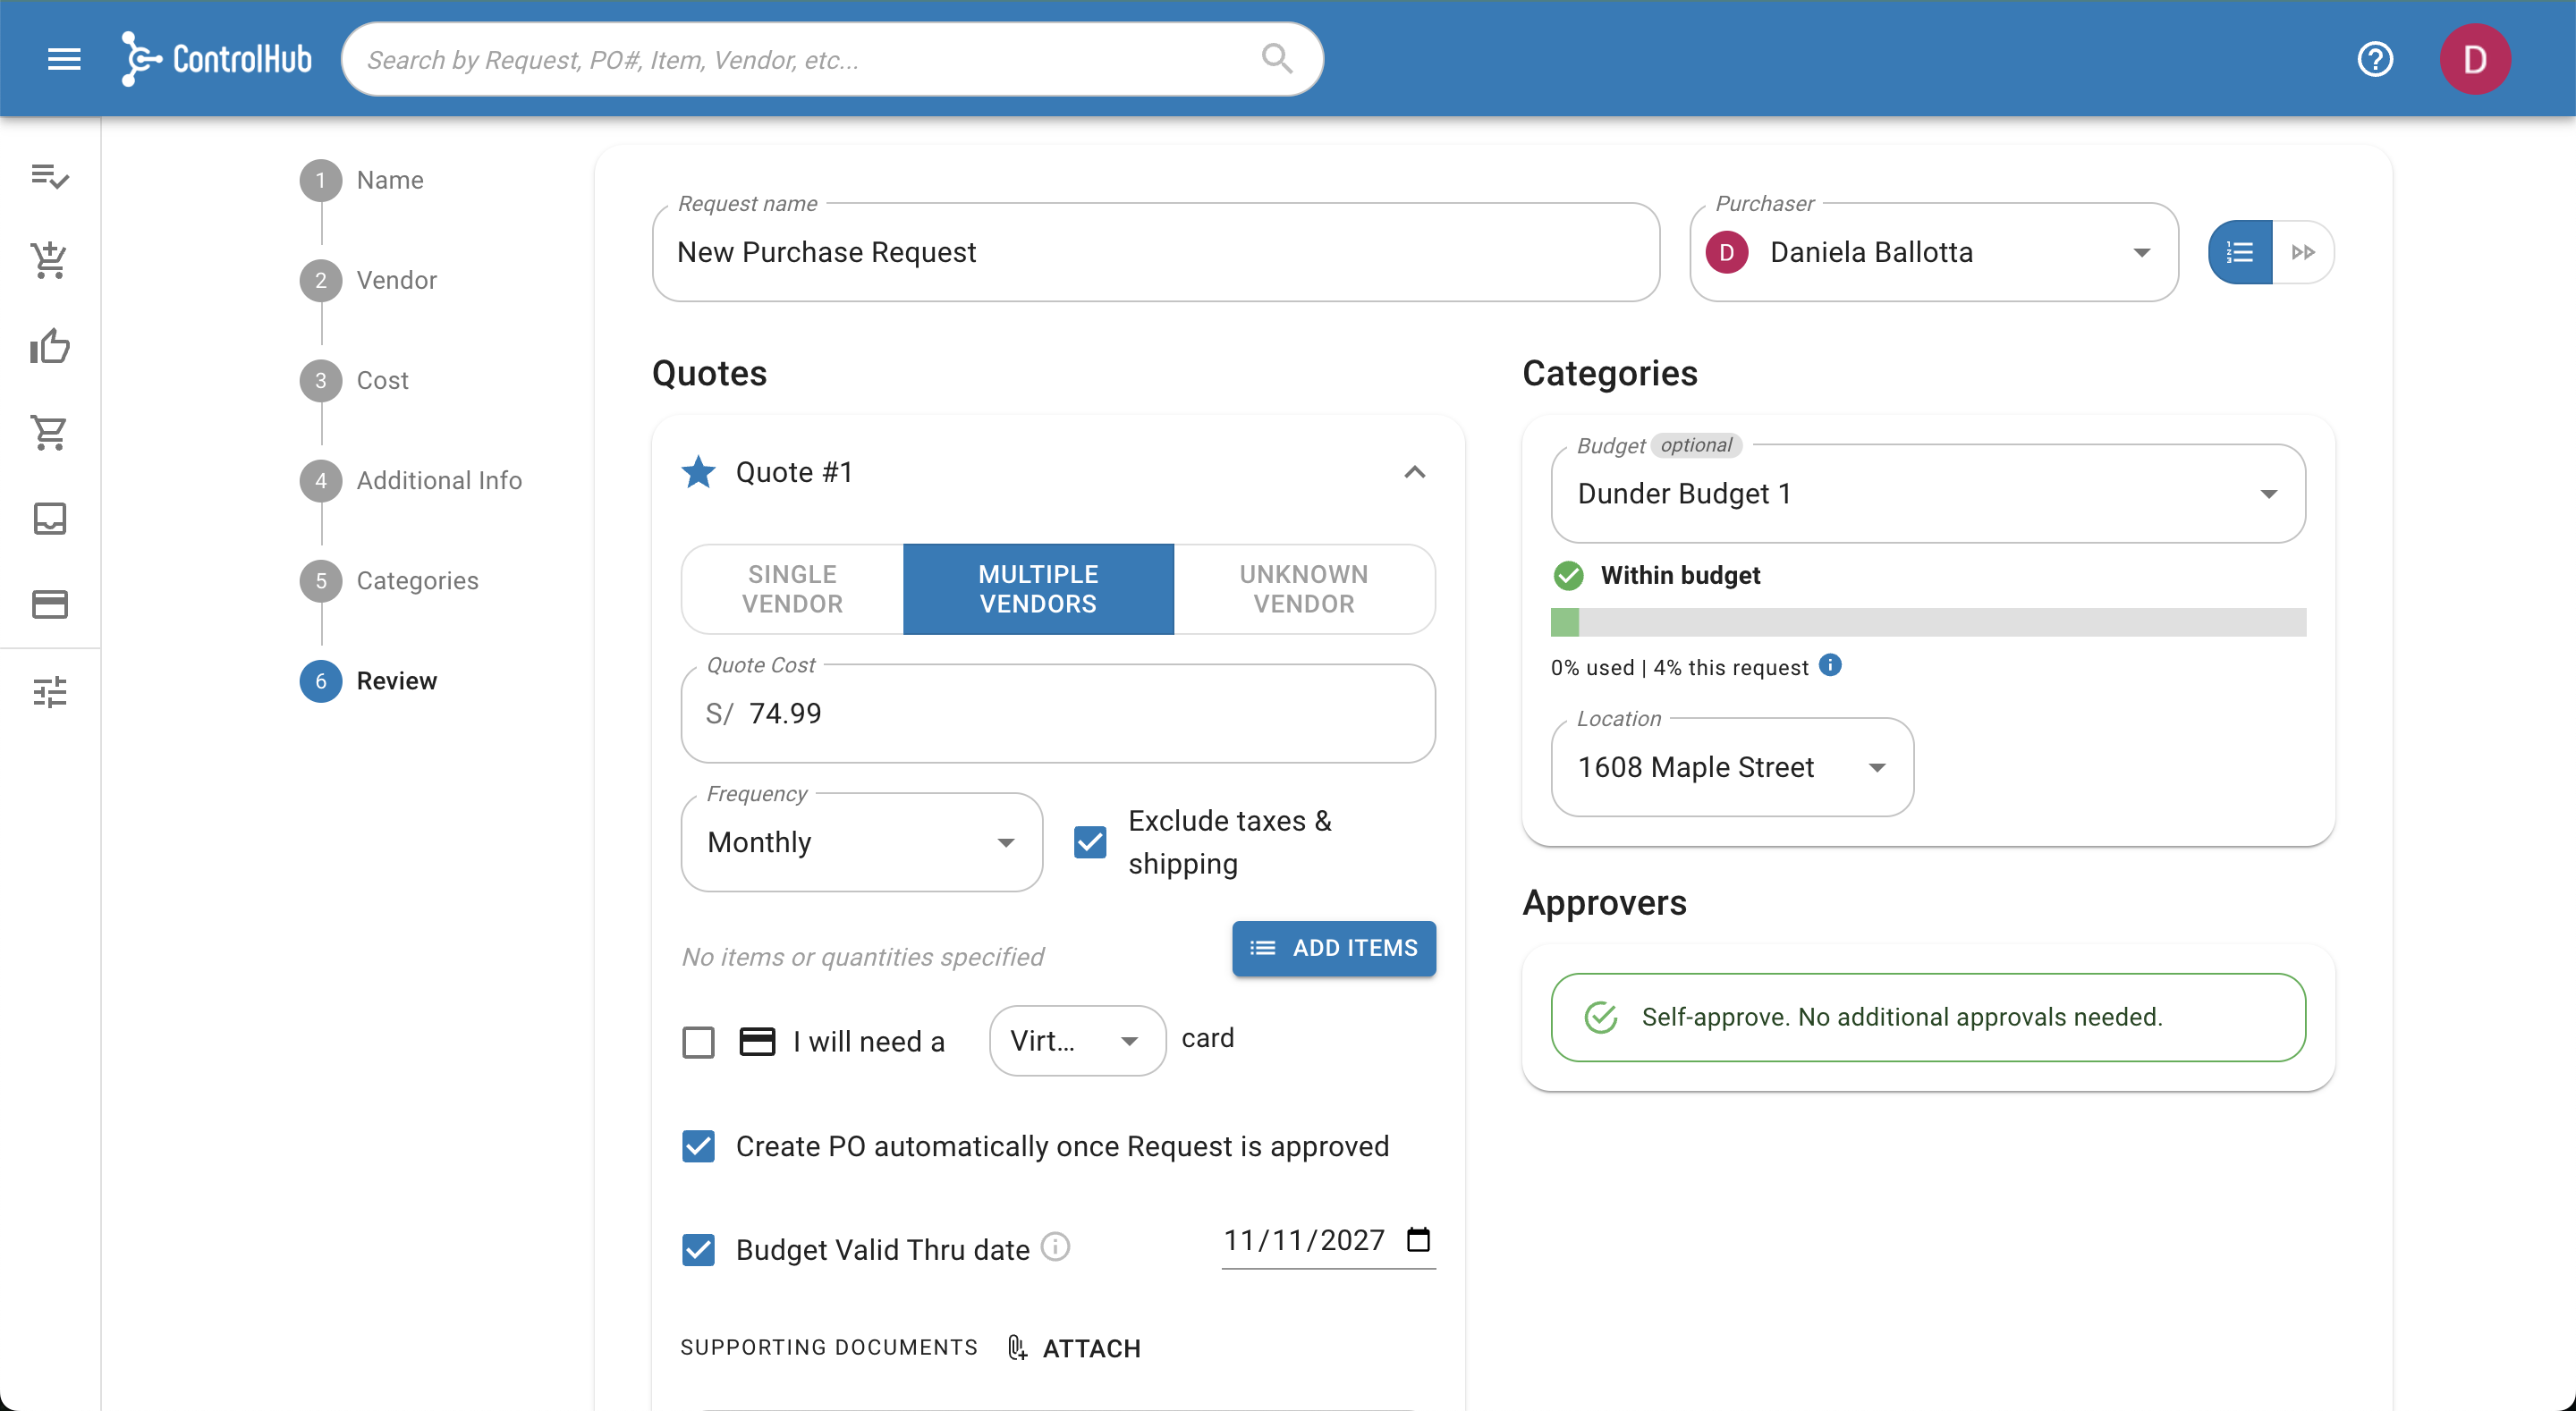Select the new purchase request cart icon
The height and width of the screenshot is (1411, 2576).
tap(50, 261)
